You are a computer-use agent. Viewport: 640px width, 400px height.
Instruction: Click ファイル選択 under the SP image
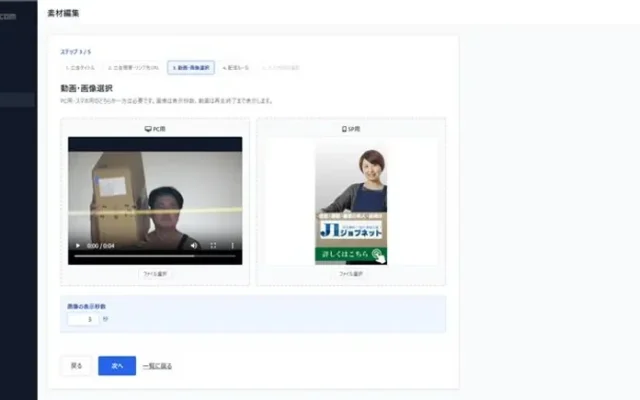pos(351,274)
